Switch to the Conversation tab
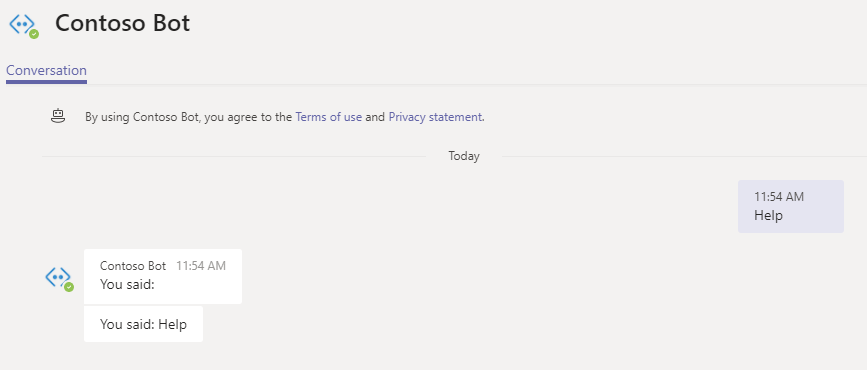This screenshot has width=867, height=370. tap(46, 71)
